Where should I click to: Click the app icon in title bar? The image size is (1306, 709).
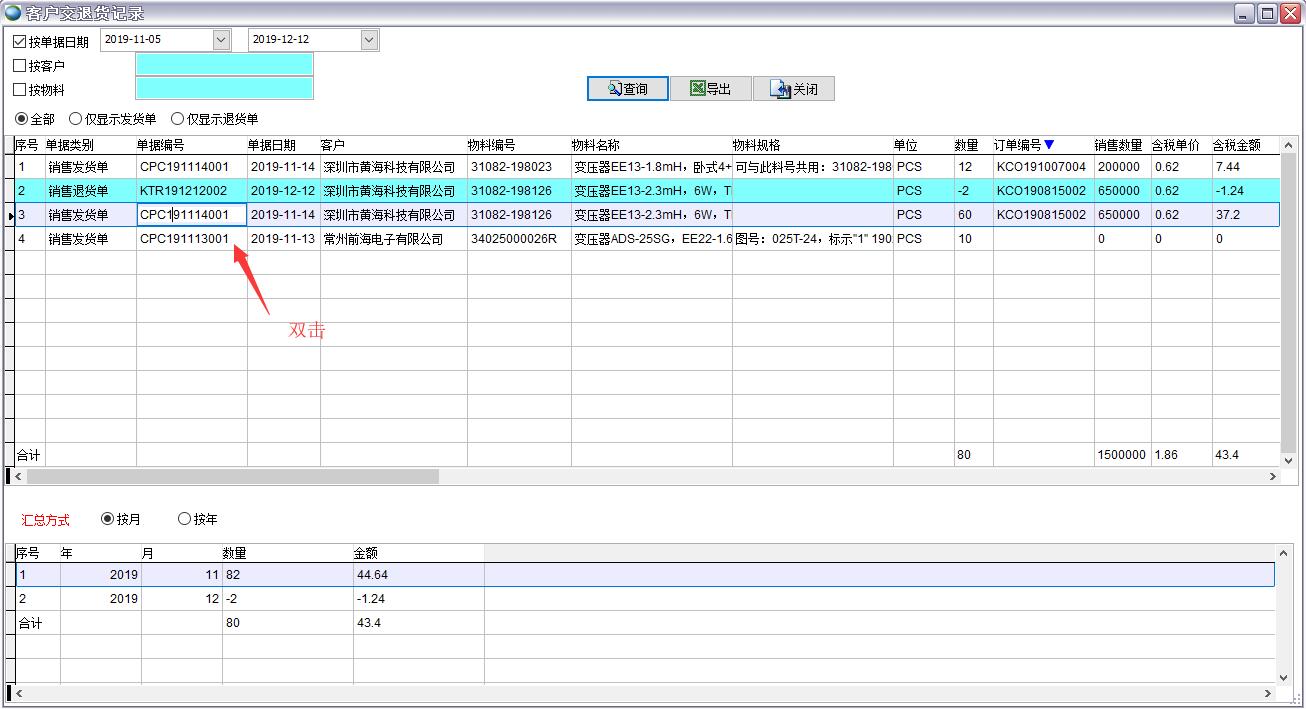pyautogui.click(x=12, y=13)
